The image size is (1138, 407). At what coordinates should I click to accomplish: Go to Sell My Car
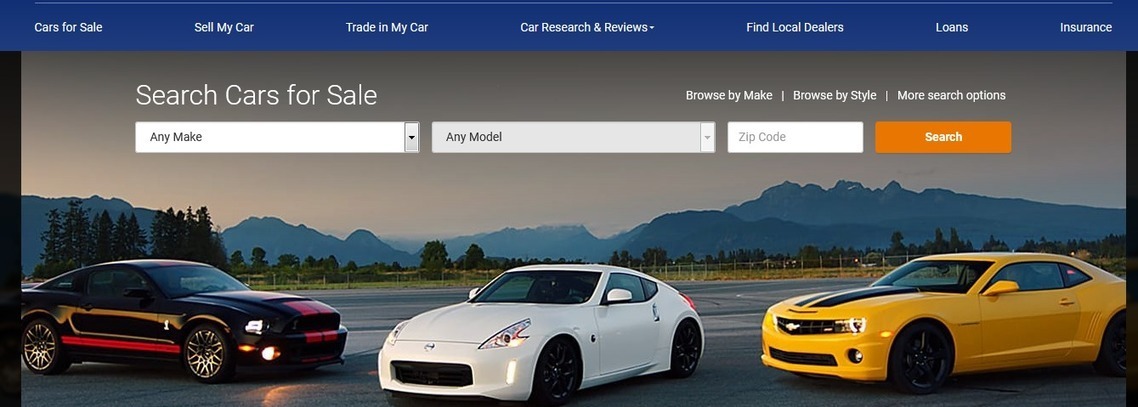click(224, 27)
